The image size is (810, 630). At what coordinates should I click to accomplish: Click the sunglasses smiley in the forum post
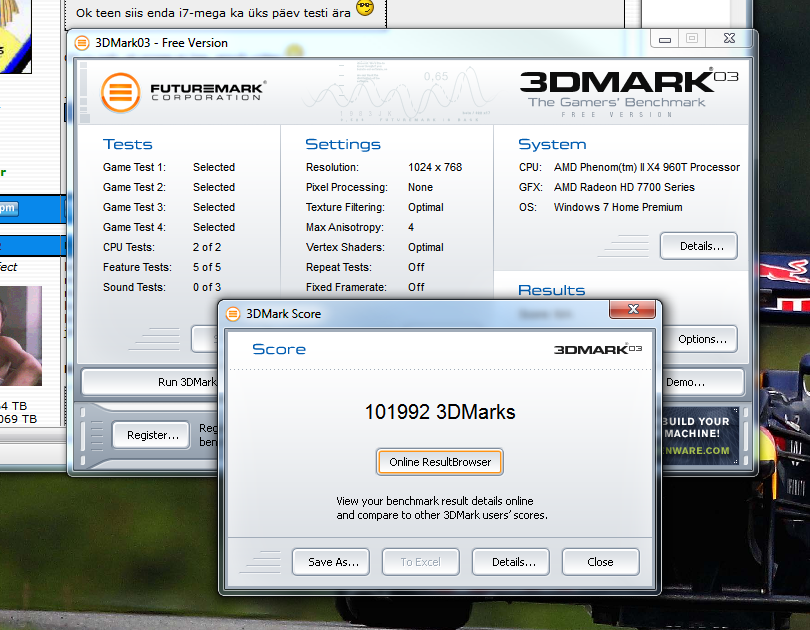click(x=365, y=7)
